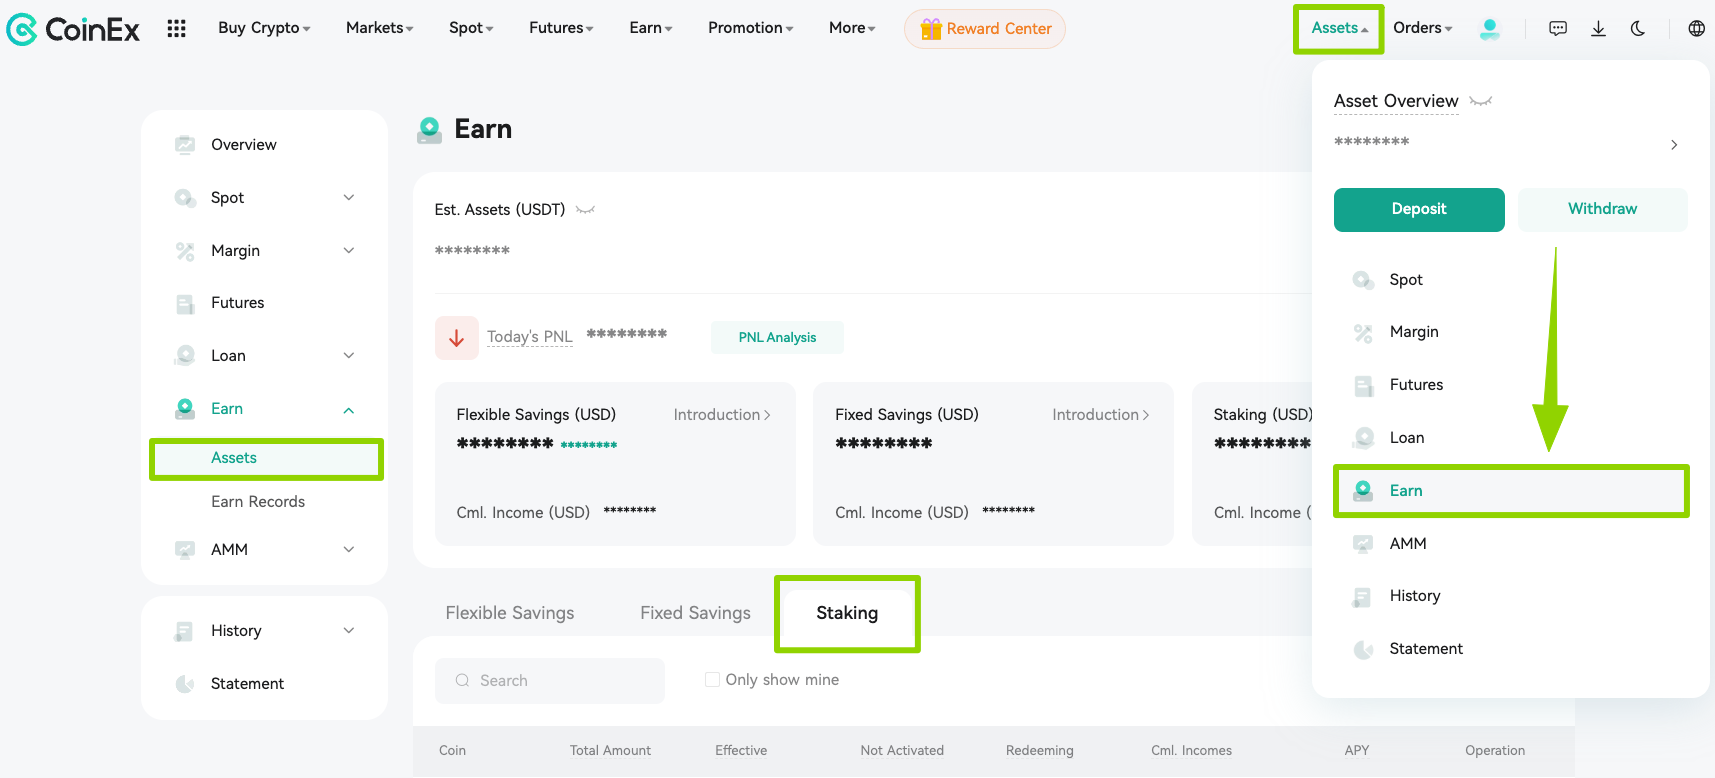Screen dimensions: 1715x778
Task: Click the Loan icon in the left sidebar
Action: click(x=185, y=356)
